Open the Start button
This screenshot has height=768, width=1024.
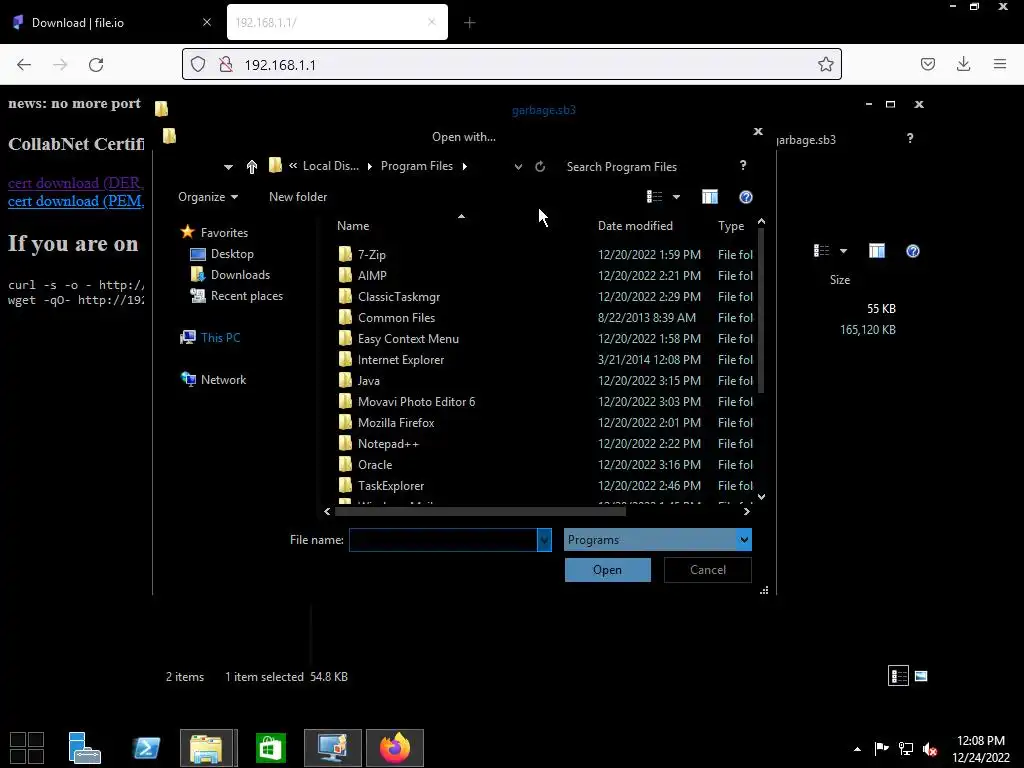pos(27,748)
